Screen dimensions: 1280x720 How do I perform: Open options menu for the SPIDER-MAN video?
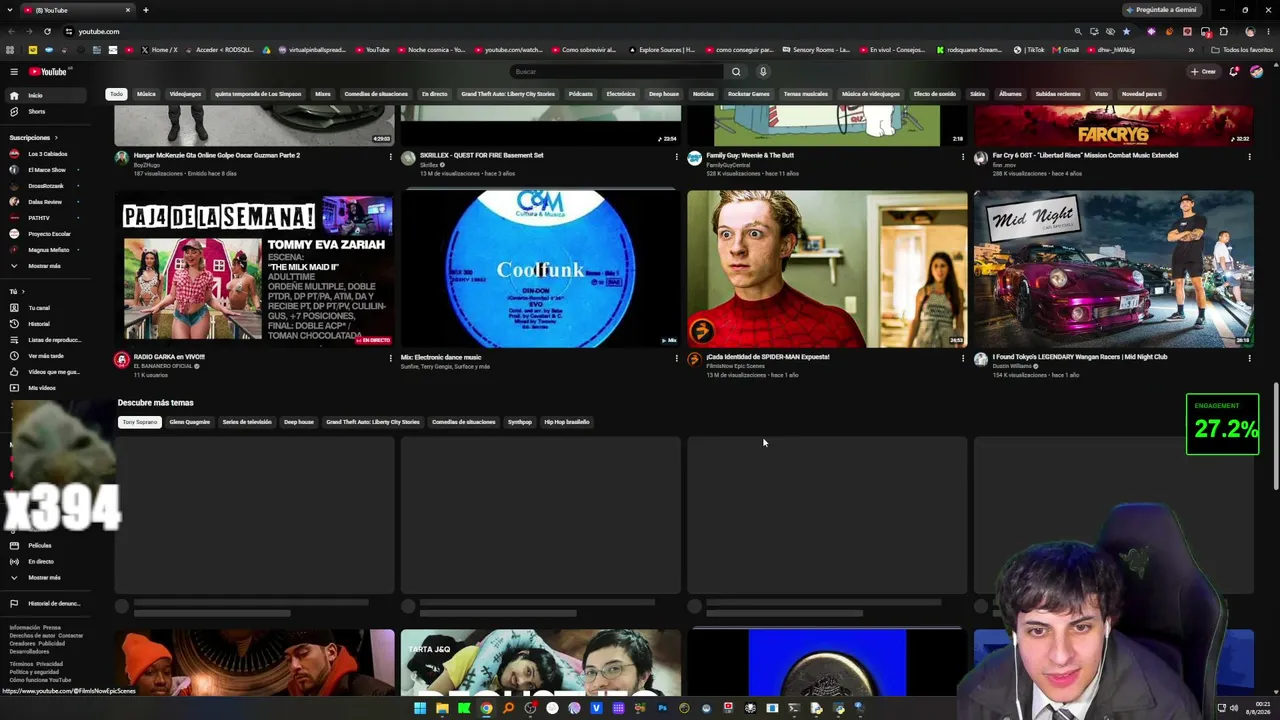[x=963, y=357]
